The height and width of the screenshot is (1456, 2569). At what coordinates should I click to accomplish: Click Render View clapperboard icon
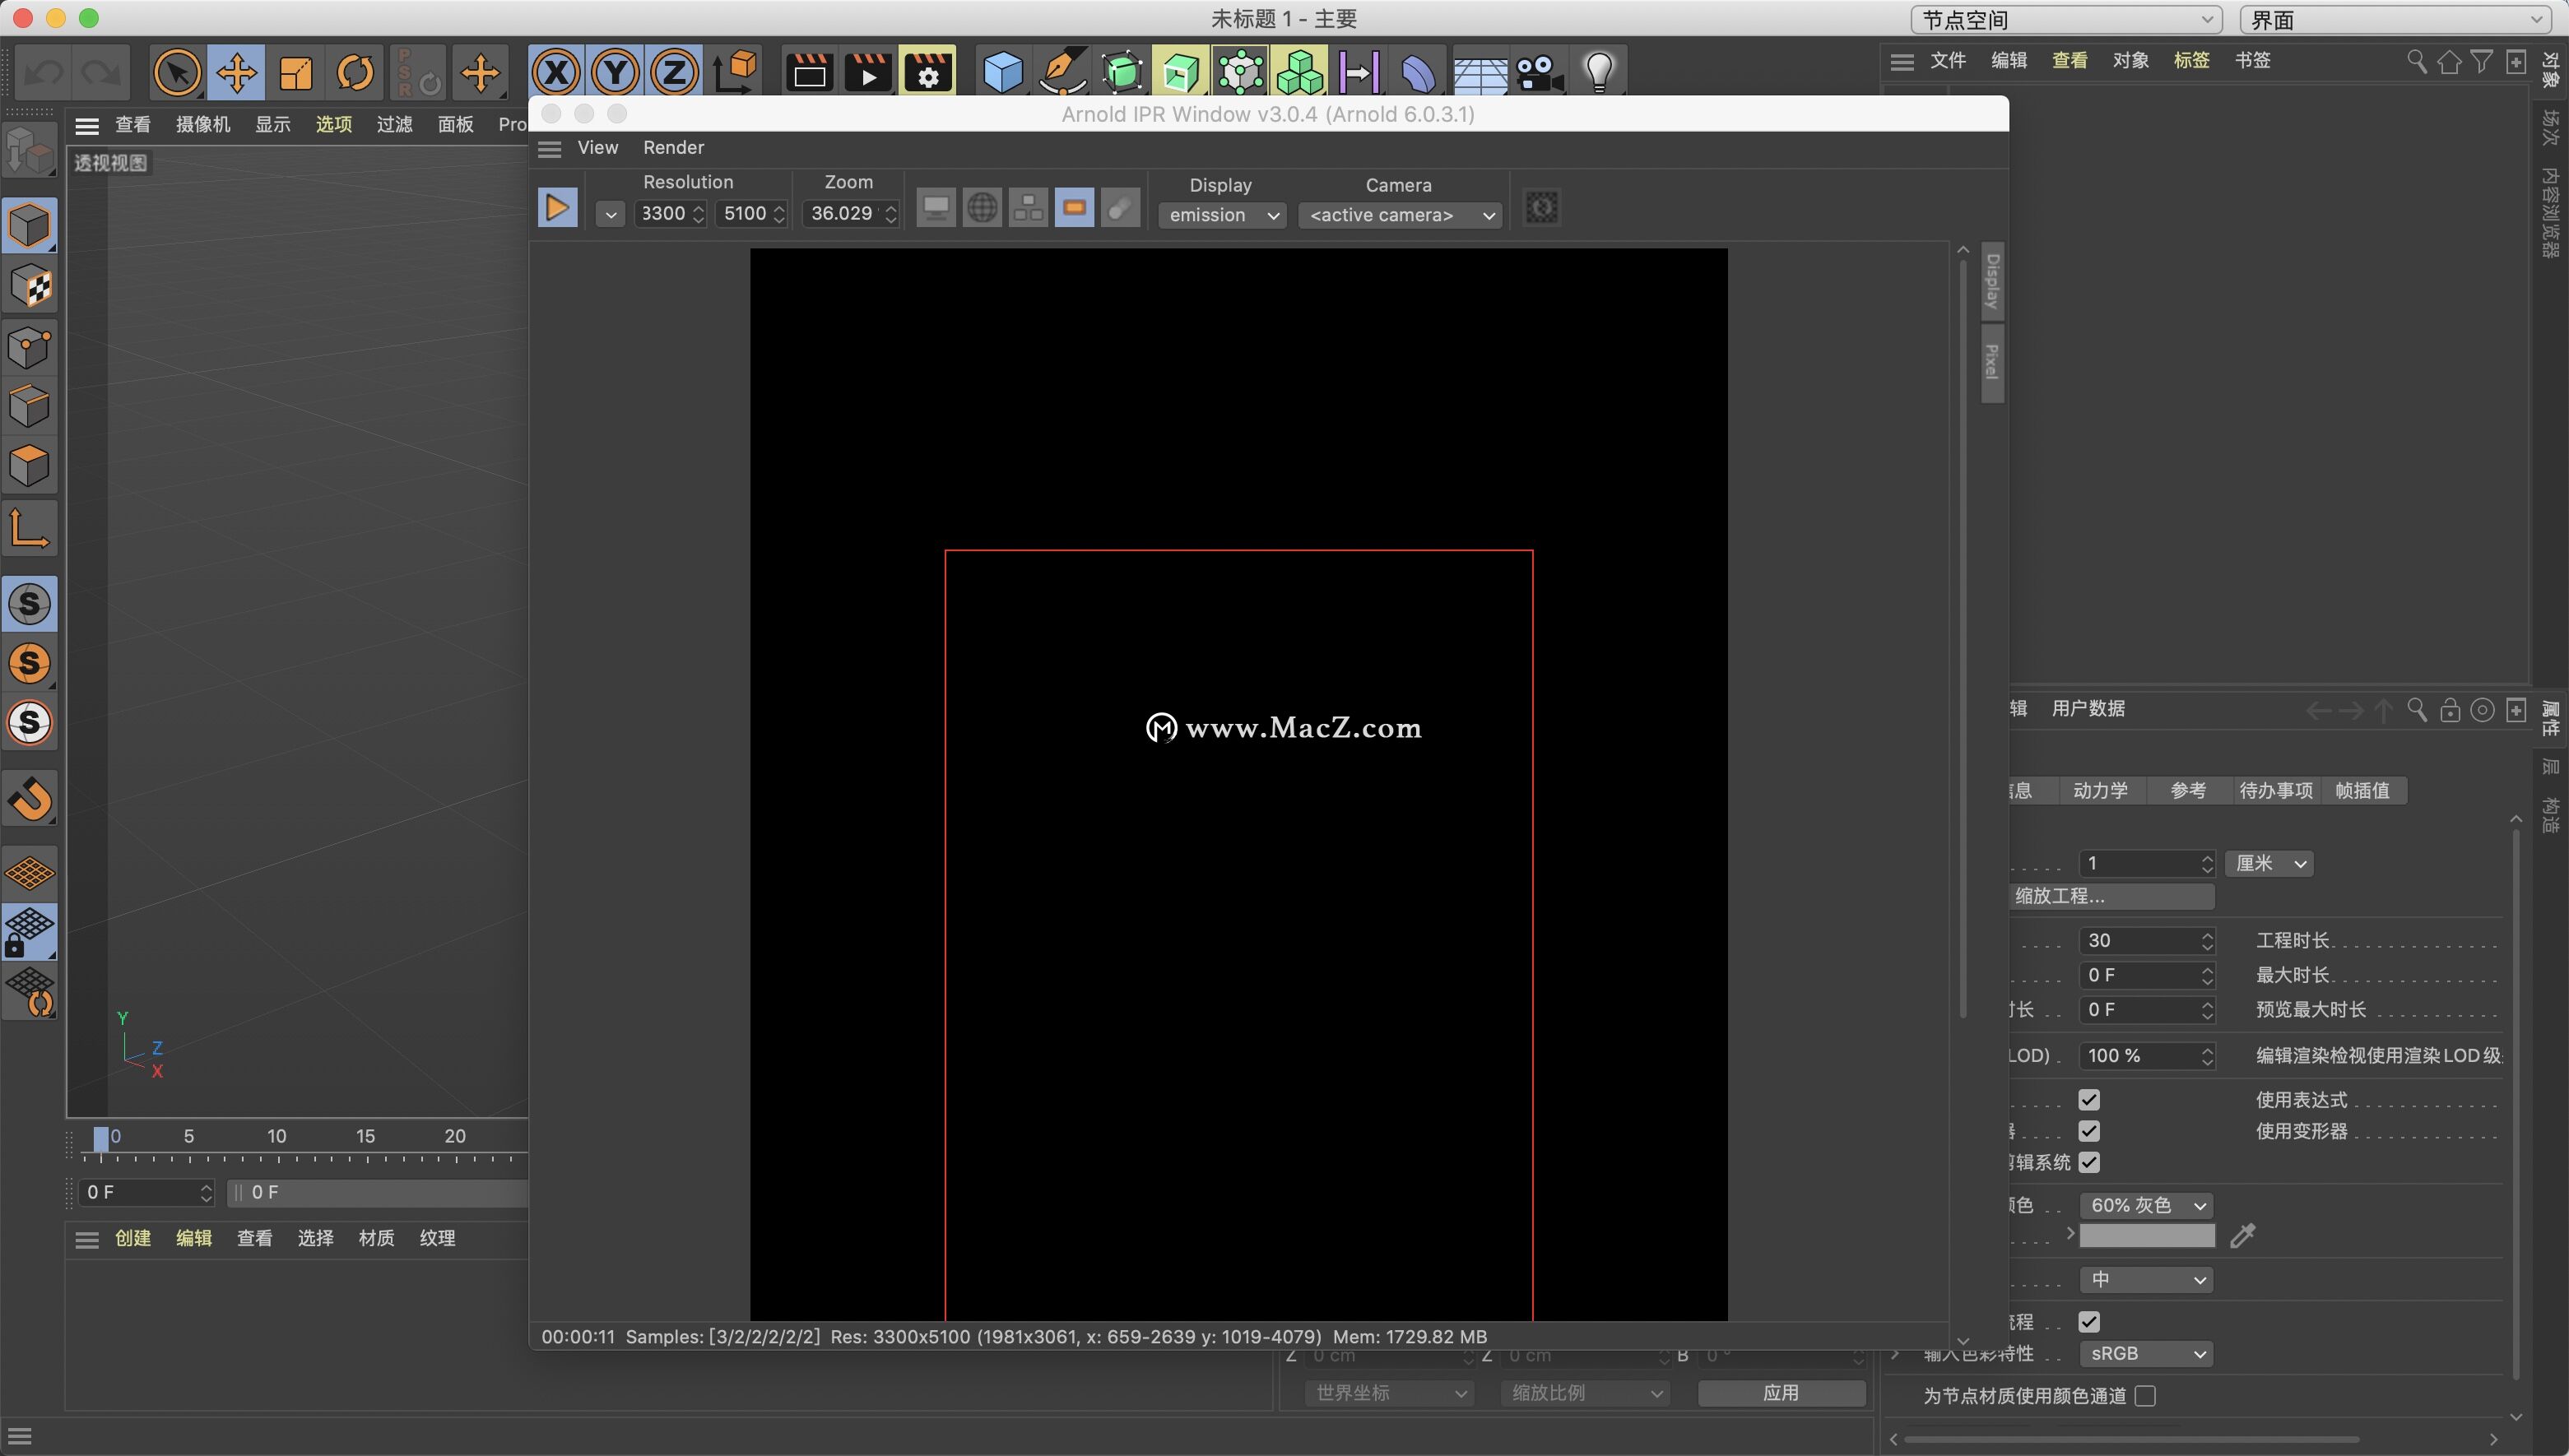click(x=809, y=72)
